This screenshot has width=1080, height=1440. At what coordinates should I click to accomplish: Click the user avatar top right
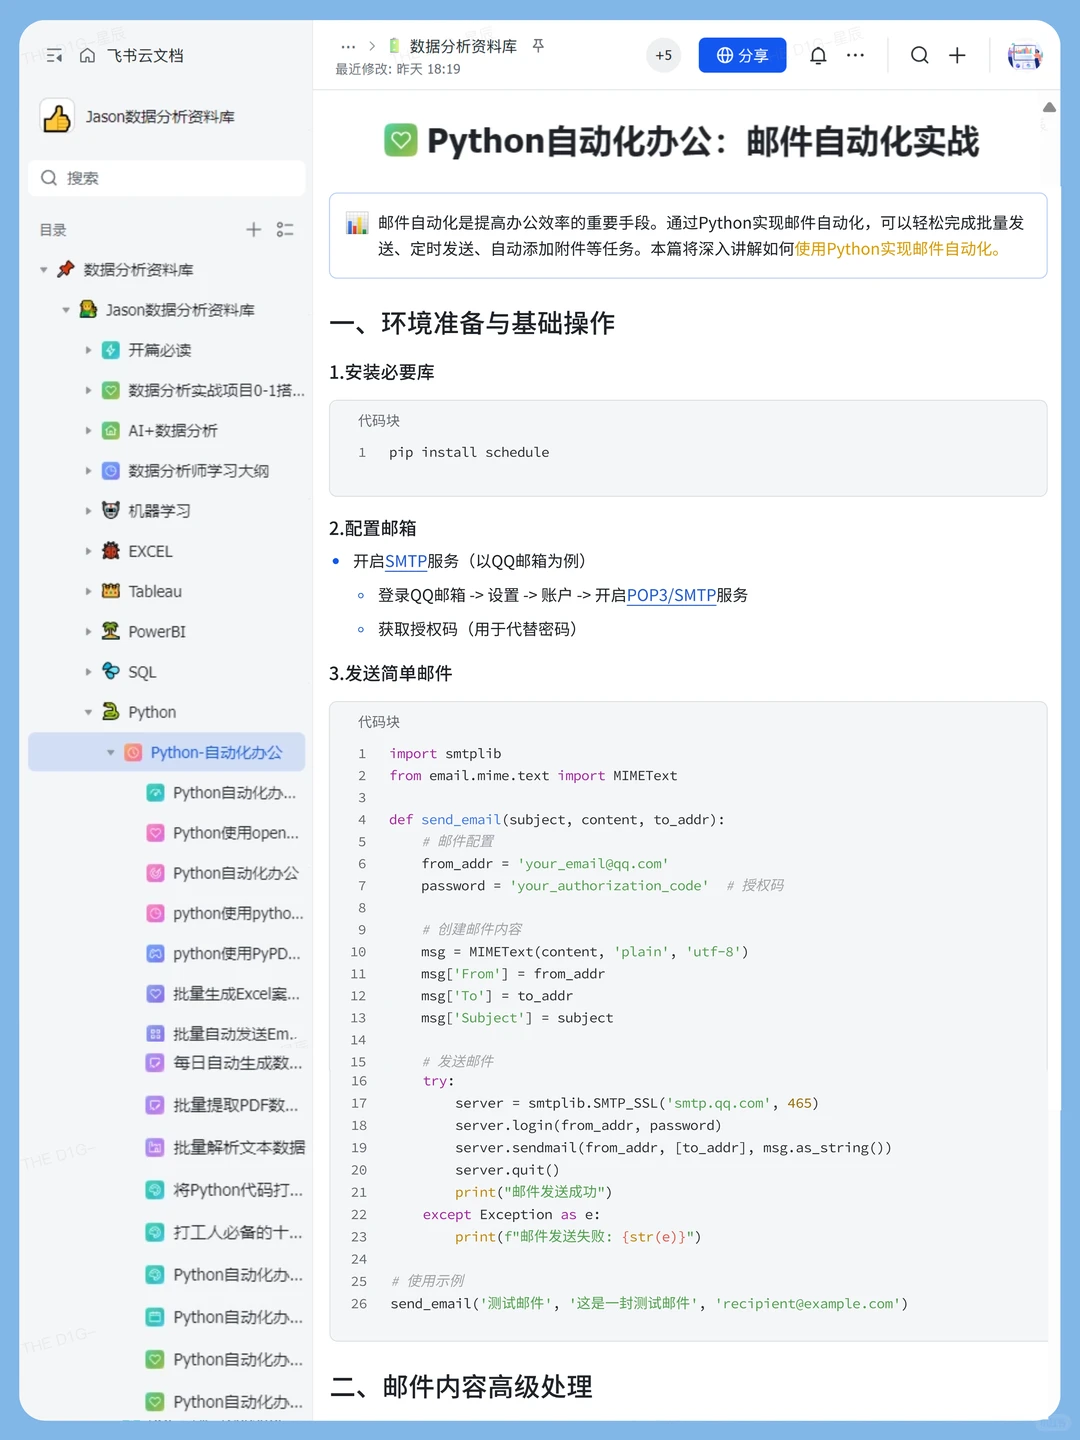click(x=1024, y=55)
